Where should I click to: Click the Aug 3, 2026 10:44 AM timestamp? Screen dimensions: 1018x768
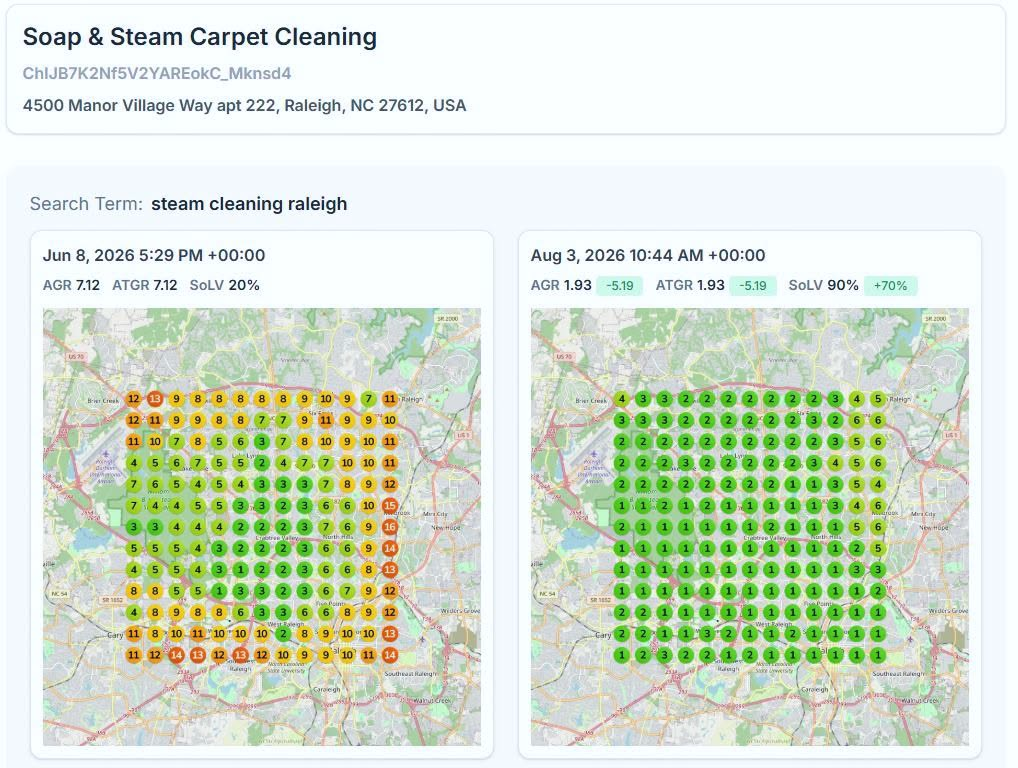648,255
